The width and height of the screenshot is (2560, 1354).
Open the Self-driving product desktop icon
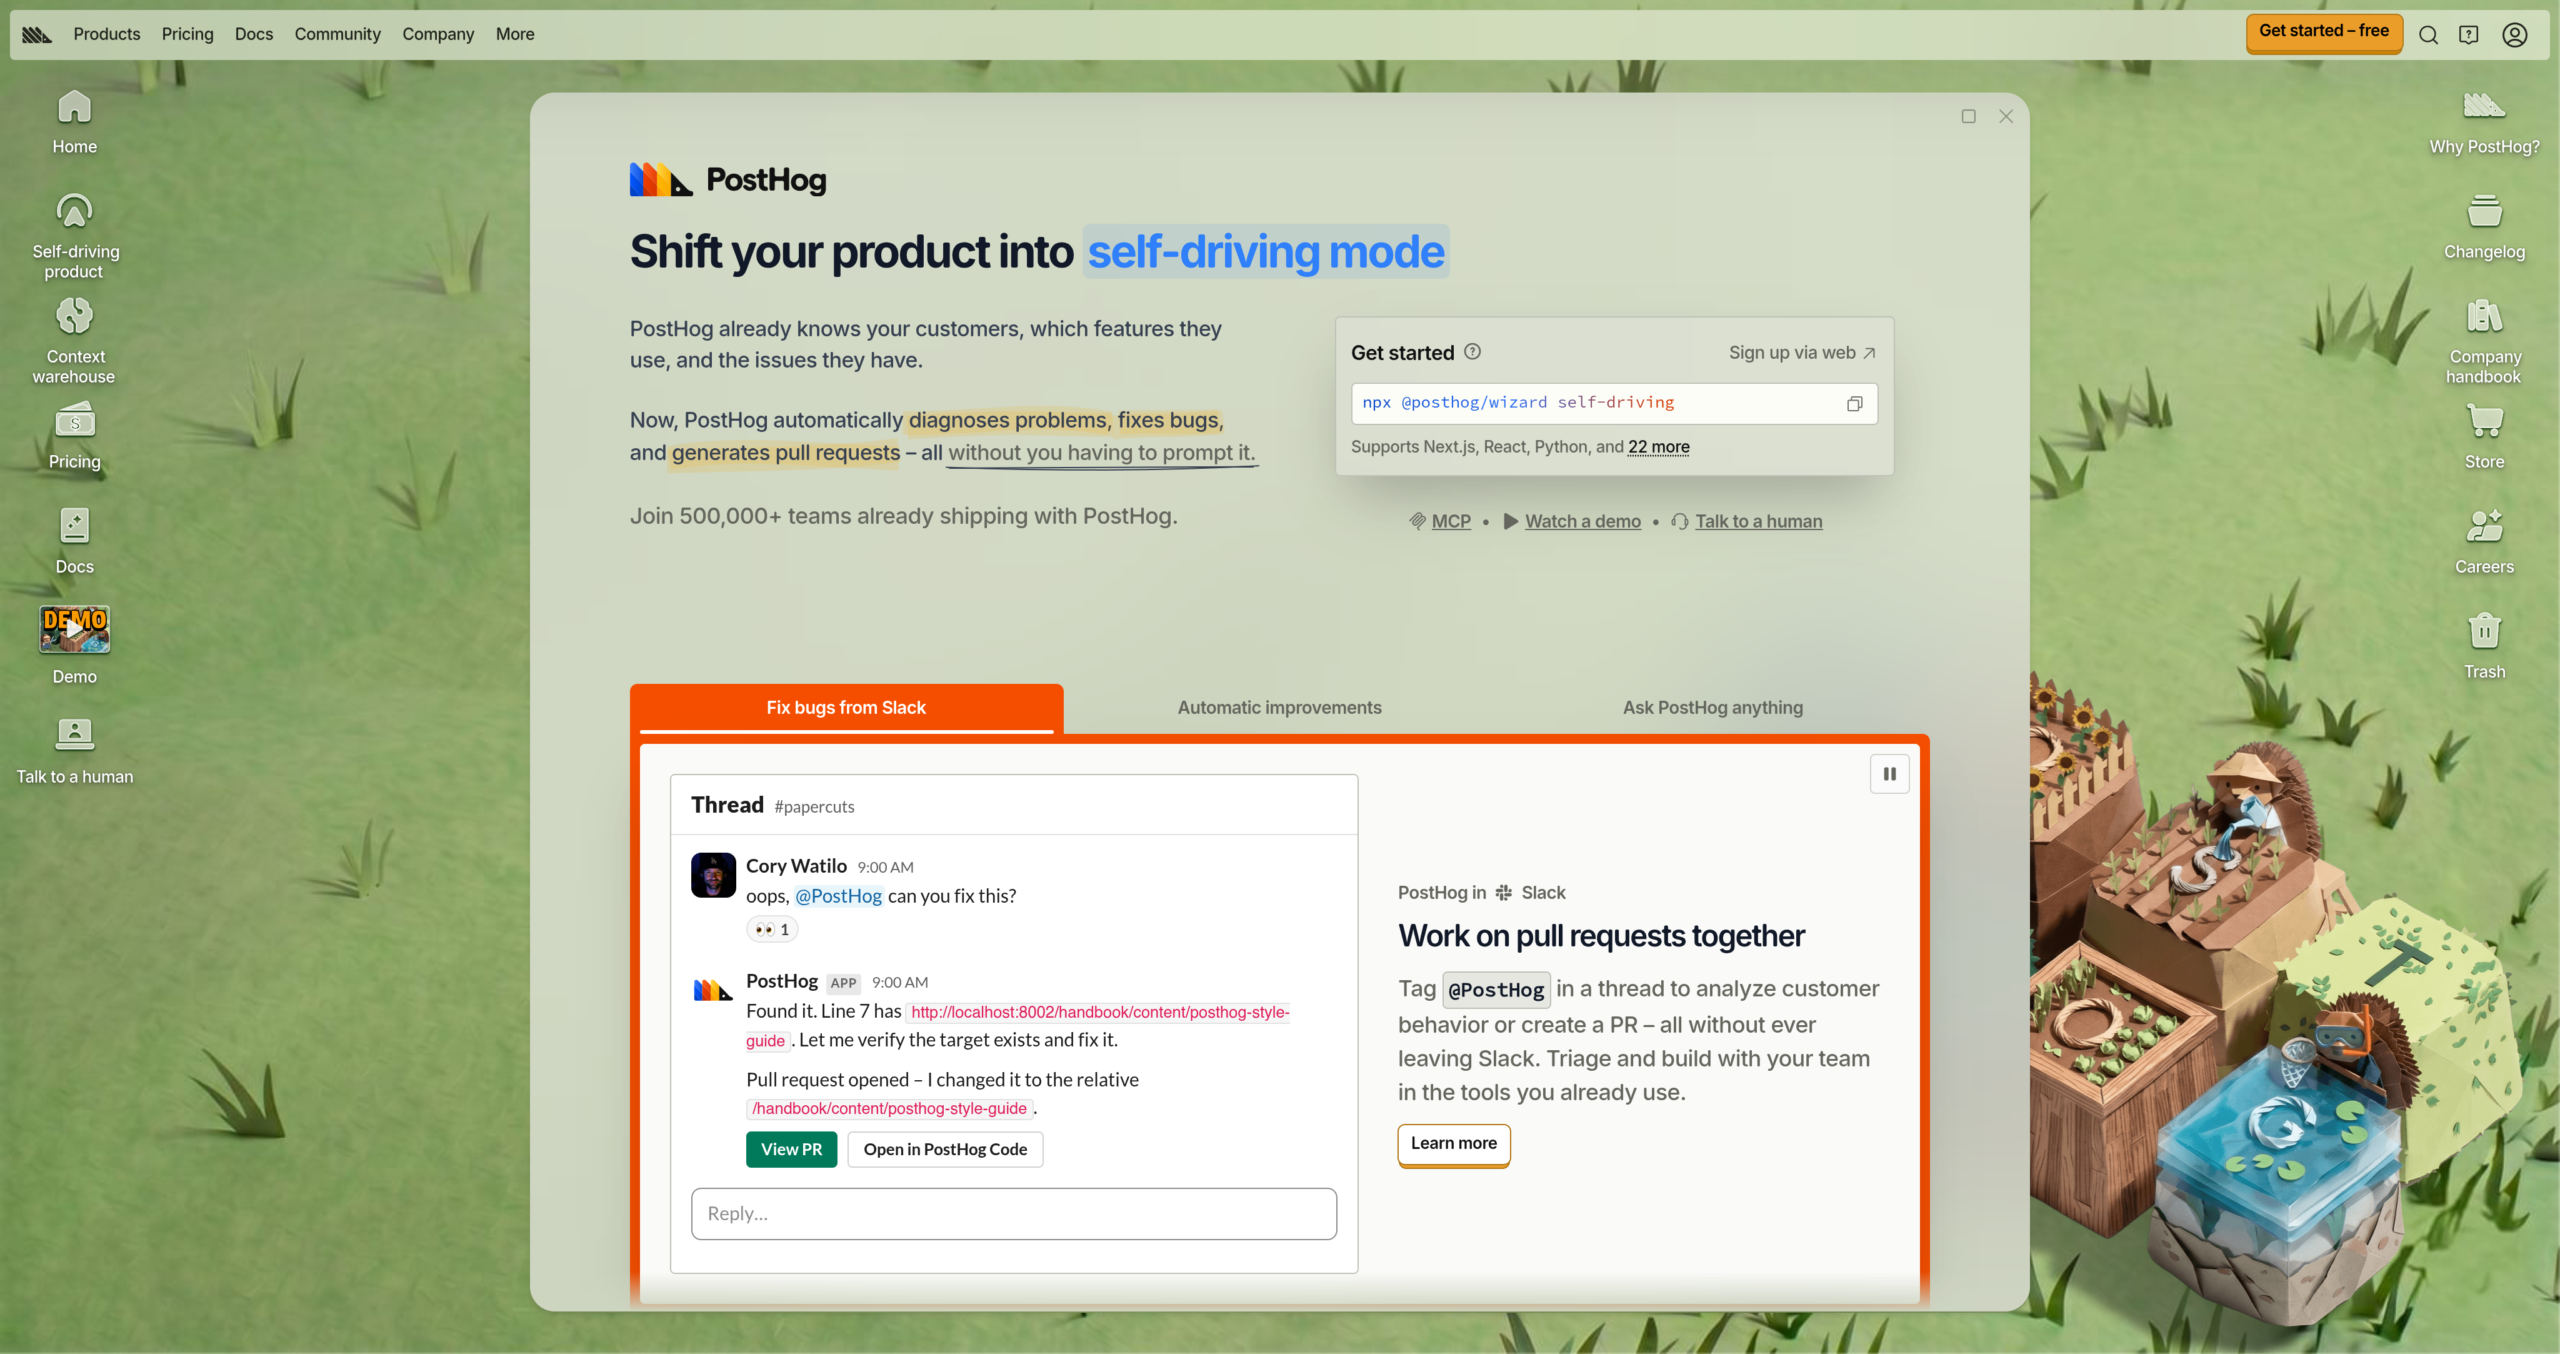pos(74,236)
